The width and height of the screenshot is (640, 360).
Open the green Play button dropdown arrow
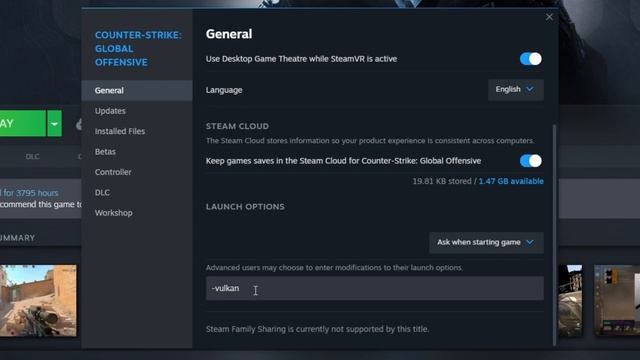pos(54,123)
